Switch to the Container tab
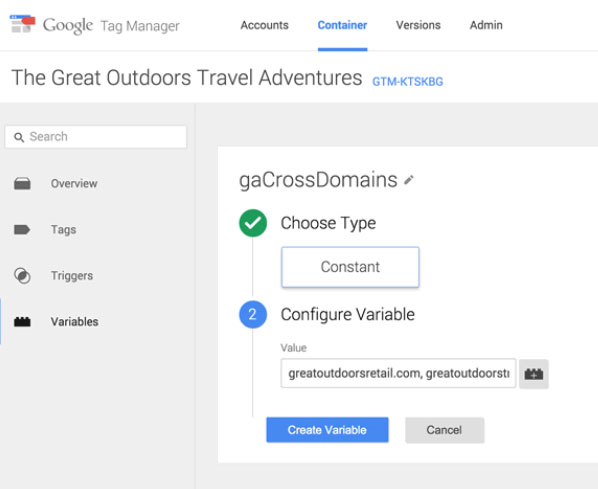Image resolution: width=598 pixels, height=489 pixels. coord(342,25)
